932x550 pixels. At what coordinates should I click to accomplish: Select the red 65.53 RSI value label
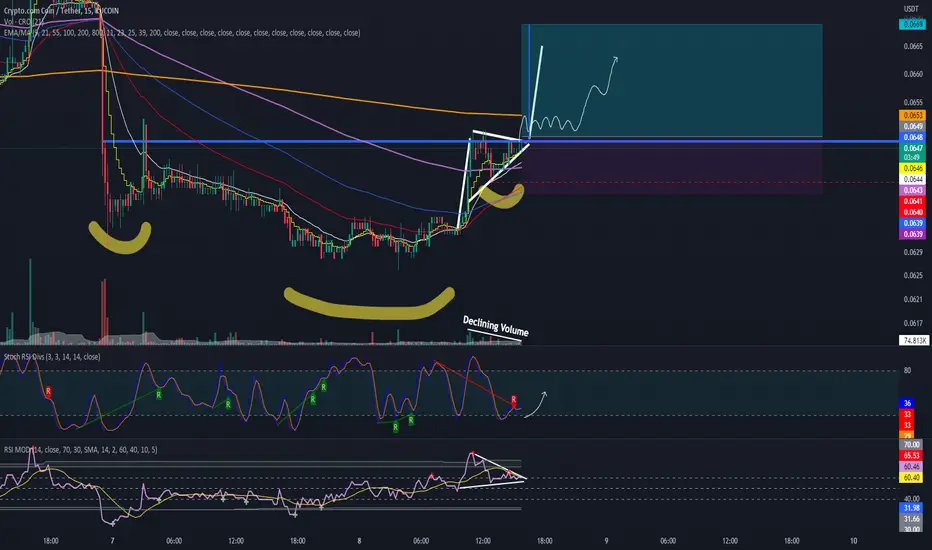click(x=912, y=455)
